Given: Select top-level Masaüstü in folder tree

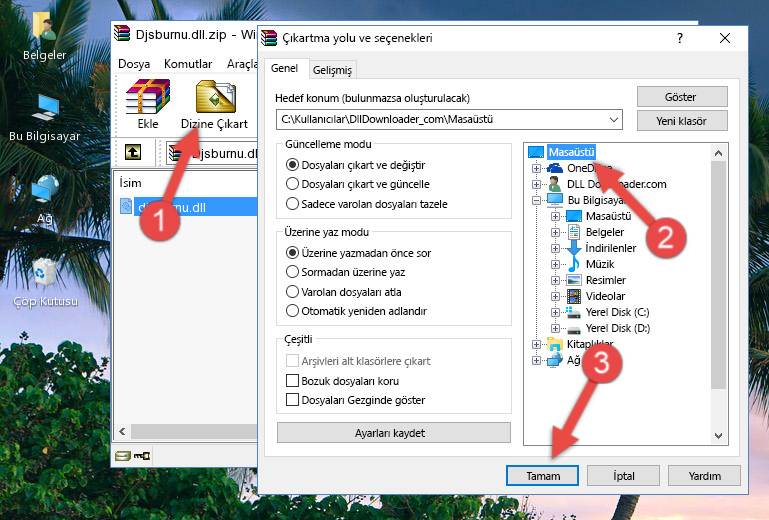Looking at the screenshot, I should (571, 152).
